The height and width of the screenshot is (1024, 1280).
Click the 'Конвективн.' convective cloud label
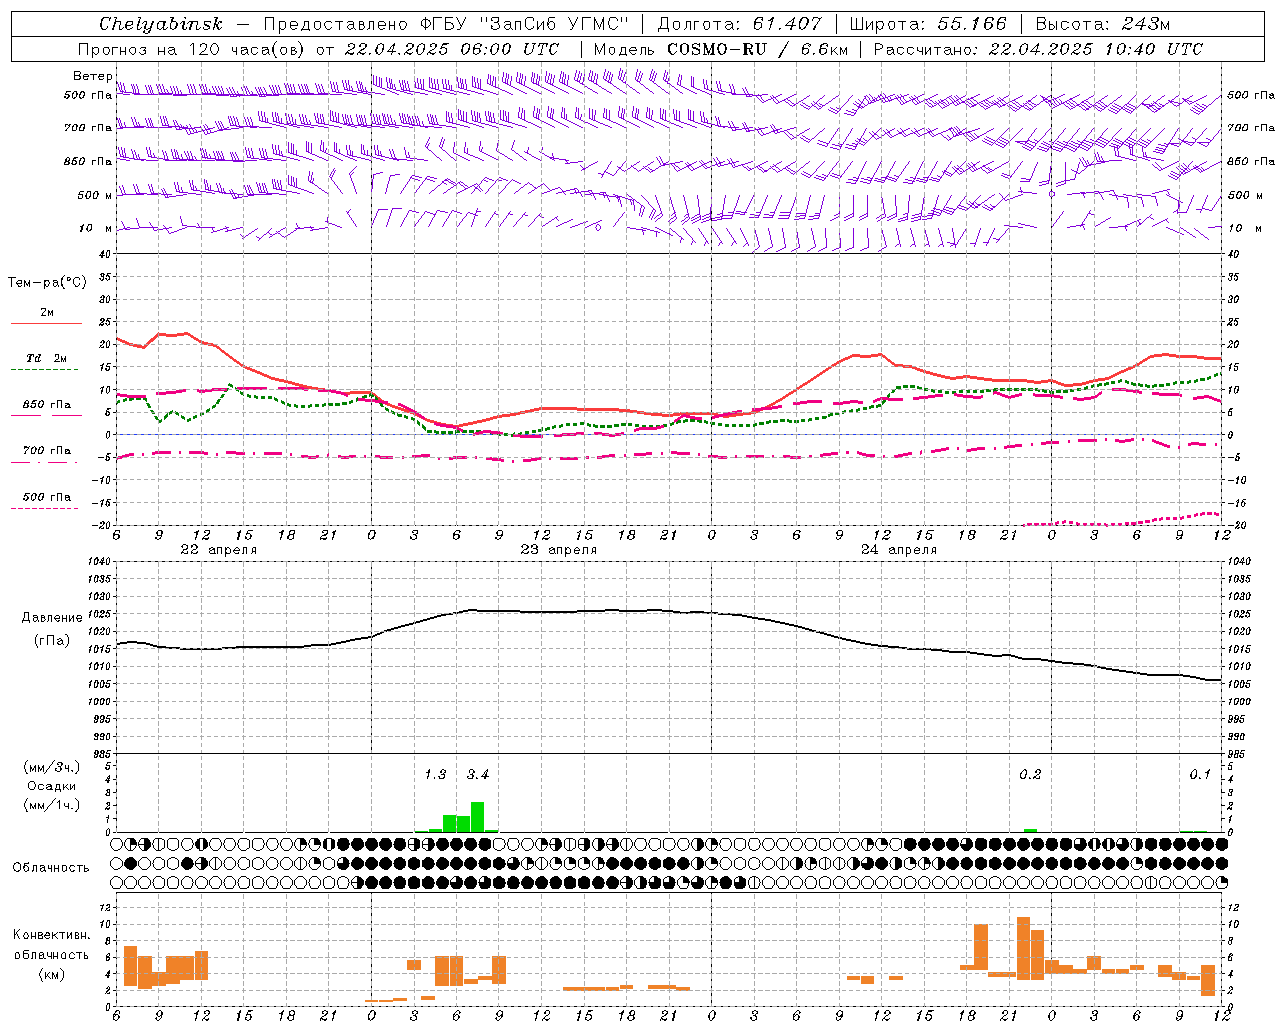click(52, 935)
